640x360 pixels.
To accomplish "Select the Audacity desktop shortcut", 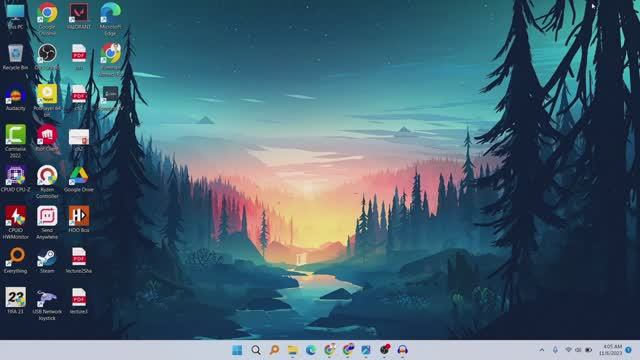I will point(16,98).
